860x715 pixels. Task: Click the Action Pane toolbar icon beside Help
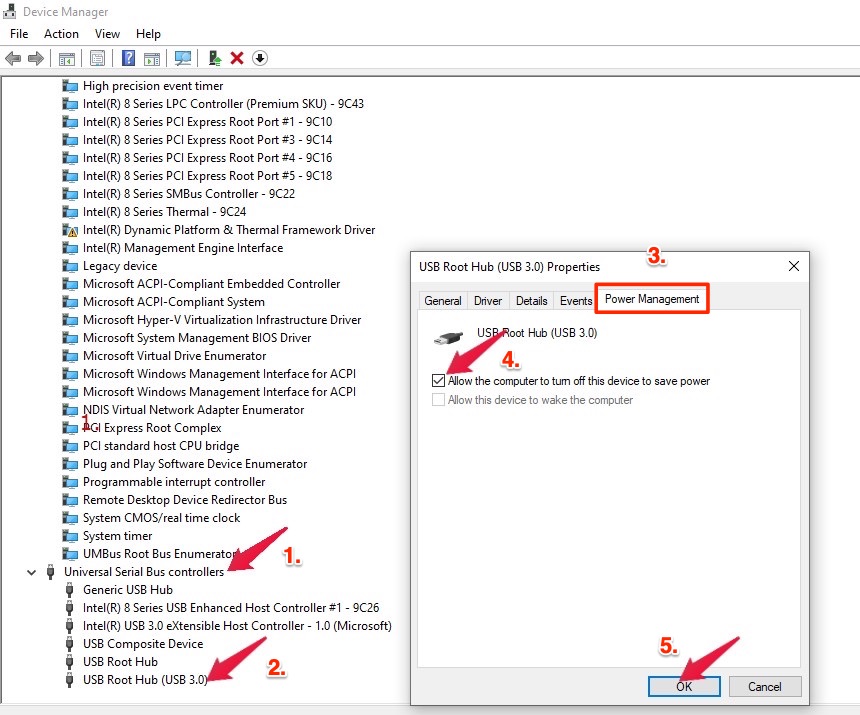[152, 58]
